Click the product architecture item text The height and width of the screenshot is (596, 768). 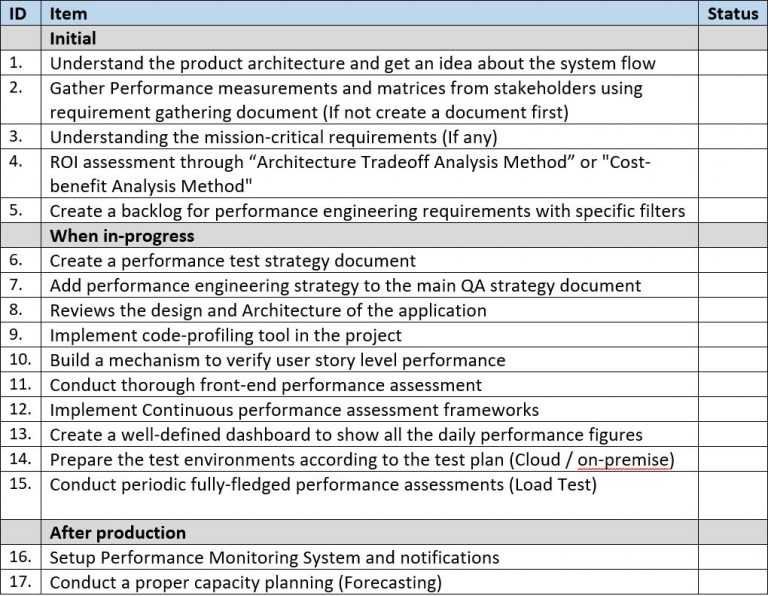point(352,63)
